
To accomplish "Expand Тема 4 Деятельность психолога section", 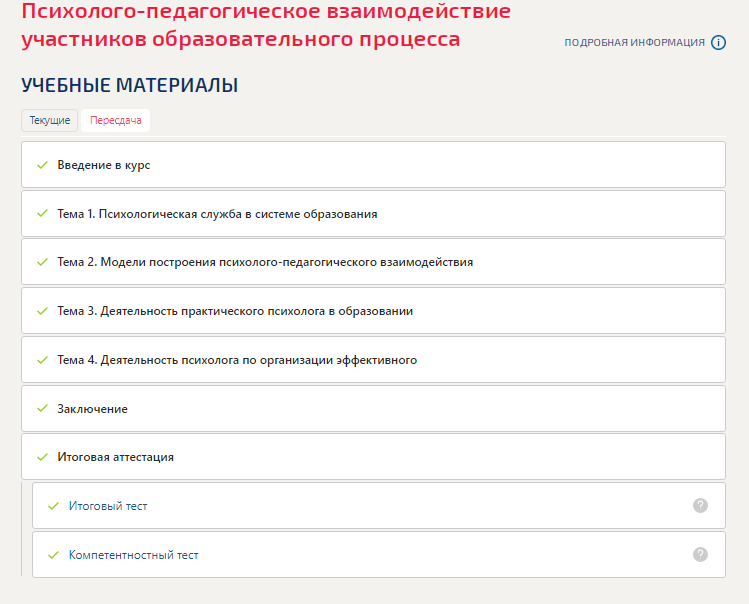I will click(x=373, y=359).
